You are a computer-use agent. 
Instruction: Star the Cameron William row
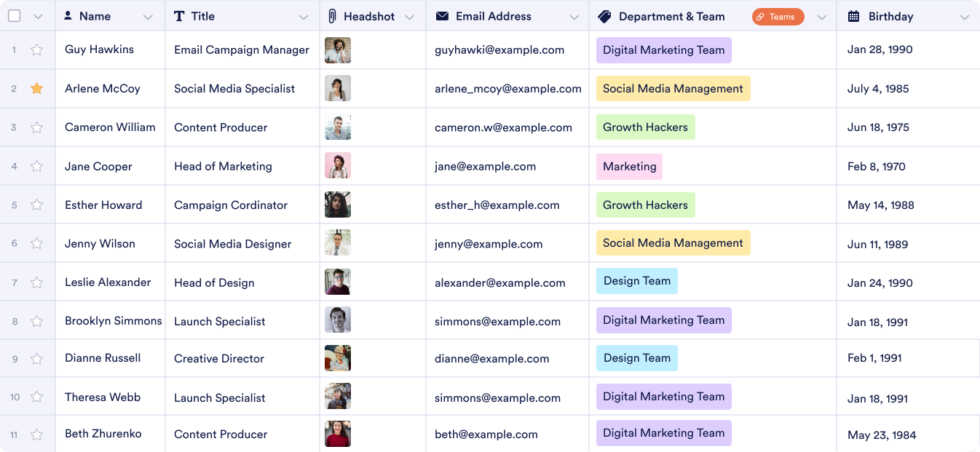click(x=37, y=128)
